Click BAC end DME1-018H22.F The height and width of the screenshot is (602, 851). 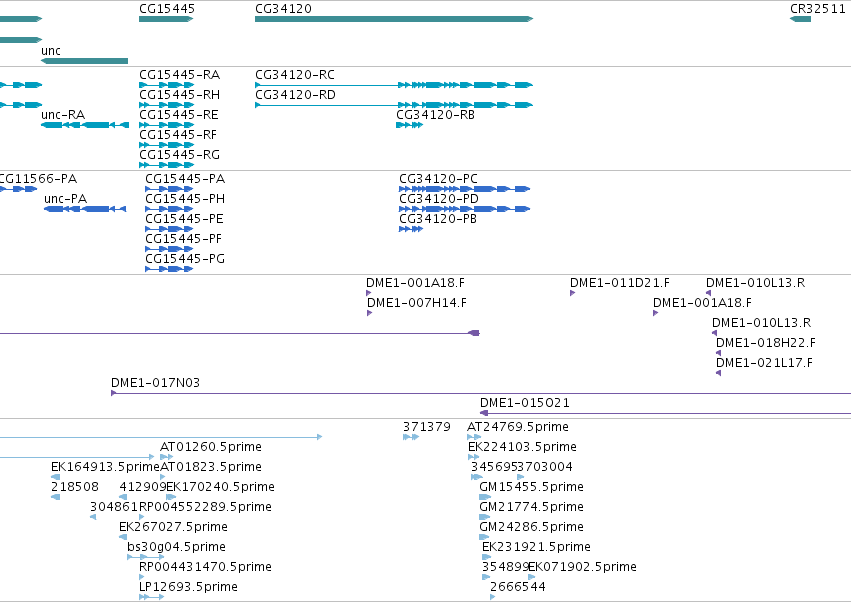(766, 343)
